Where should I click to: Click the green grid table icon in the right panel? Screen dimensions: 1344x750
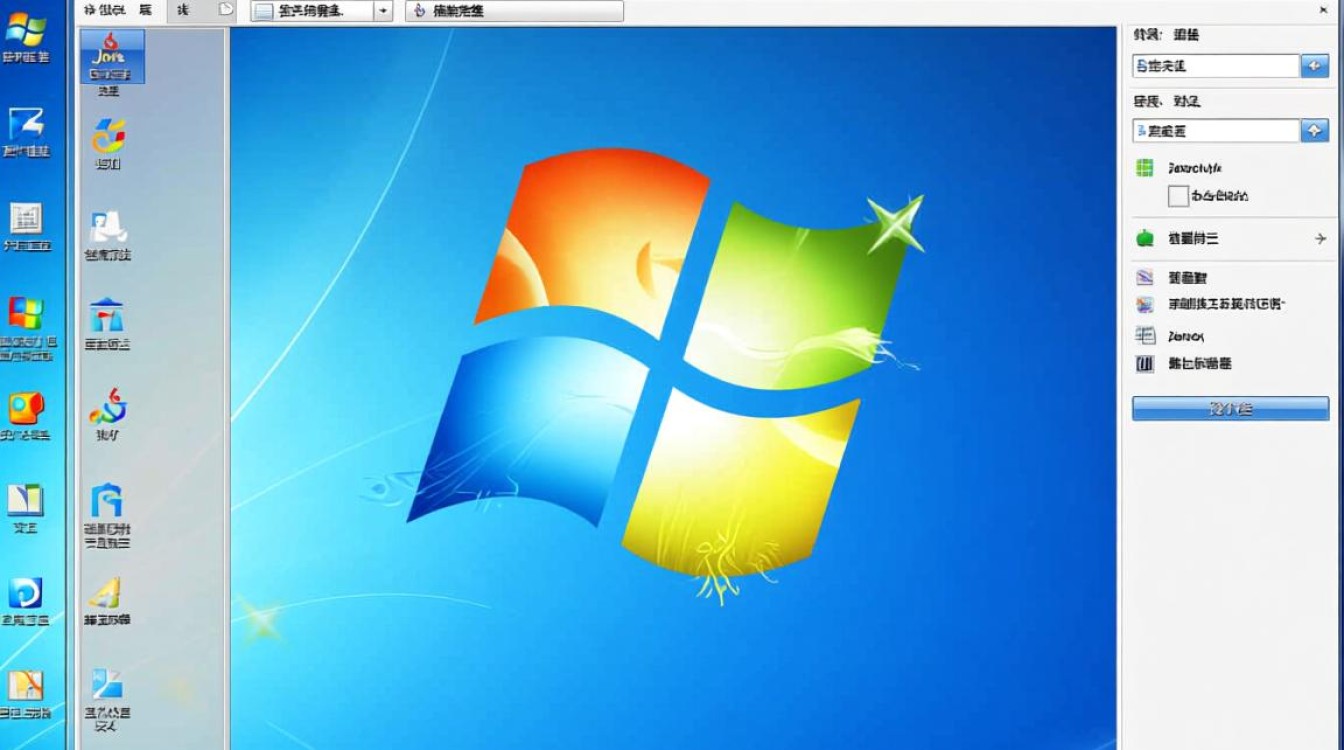(x=1143, y=167)
